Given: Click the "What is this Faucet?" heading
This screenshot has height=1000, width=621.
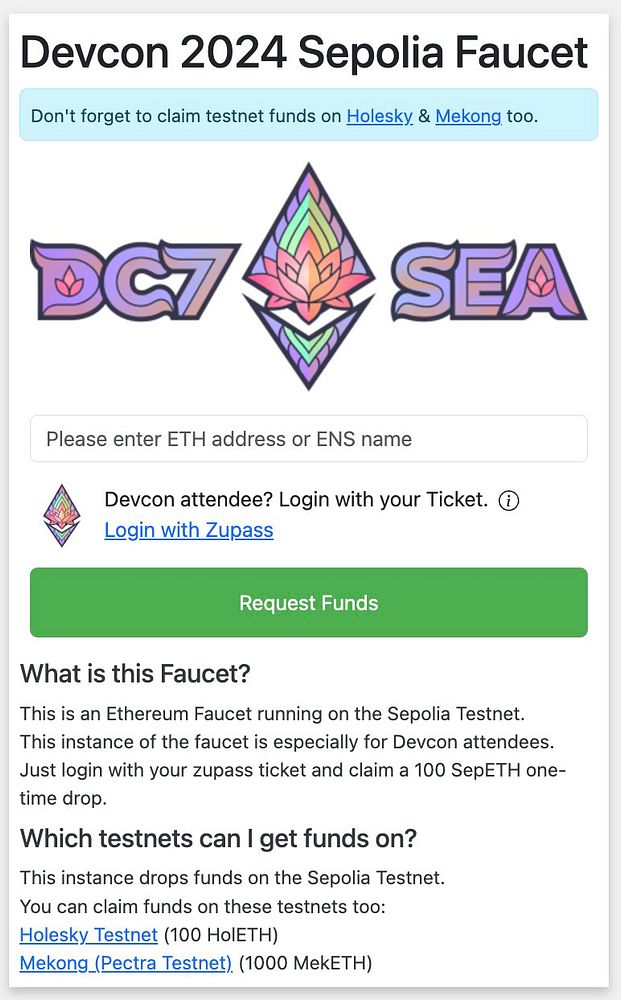Looking at the screenshot, I should tap(135, 674).
